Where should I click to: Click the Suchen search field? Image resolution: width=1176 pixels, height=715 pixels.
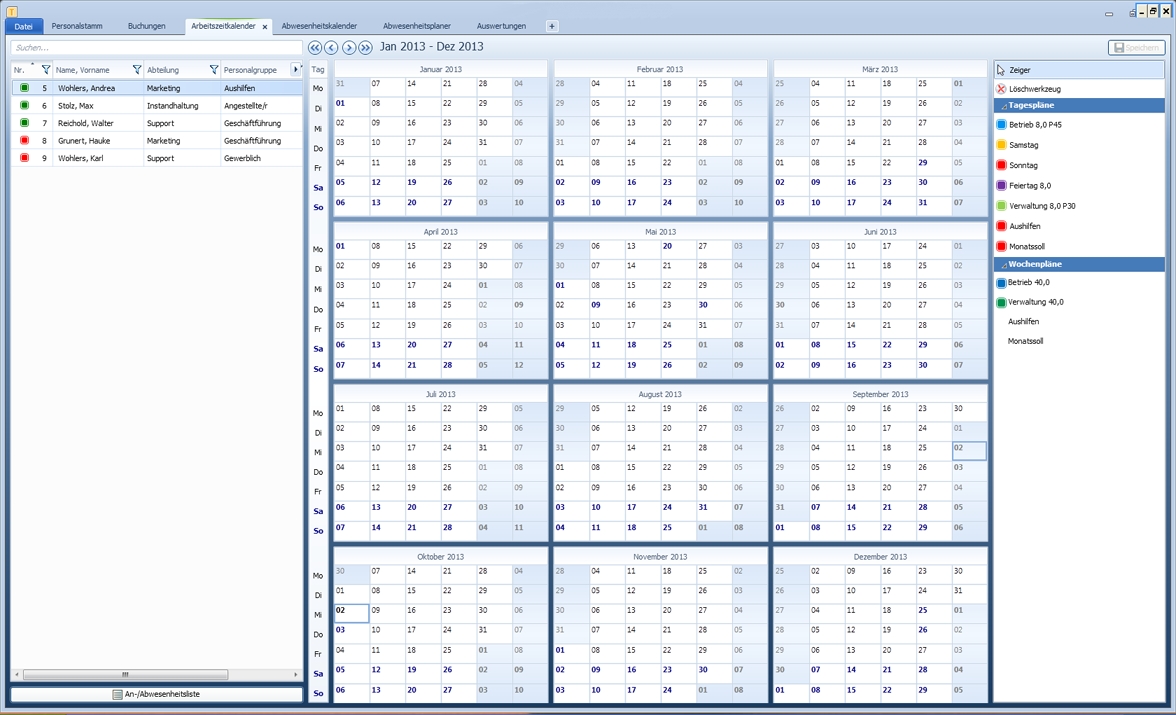coord(156,47)
